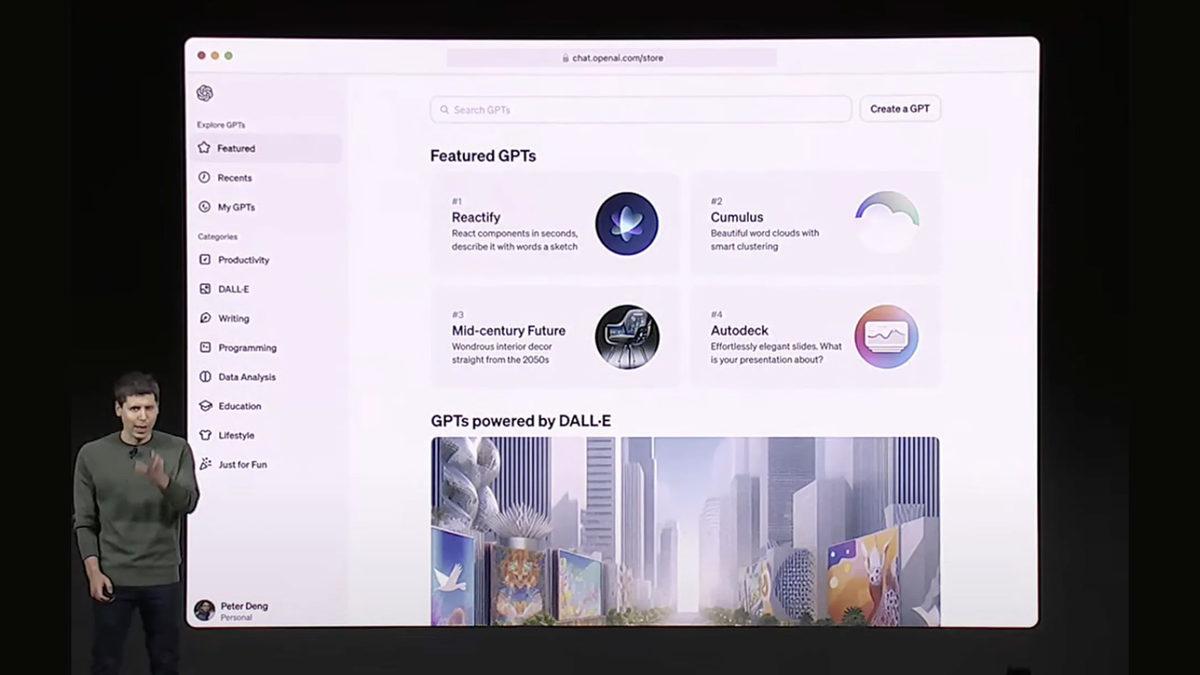The height and width of the screenshot is (675, 1200).
Task: Open the Reactify GPT icon
Action: [627, 223]
